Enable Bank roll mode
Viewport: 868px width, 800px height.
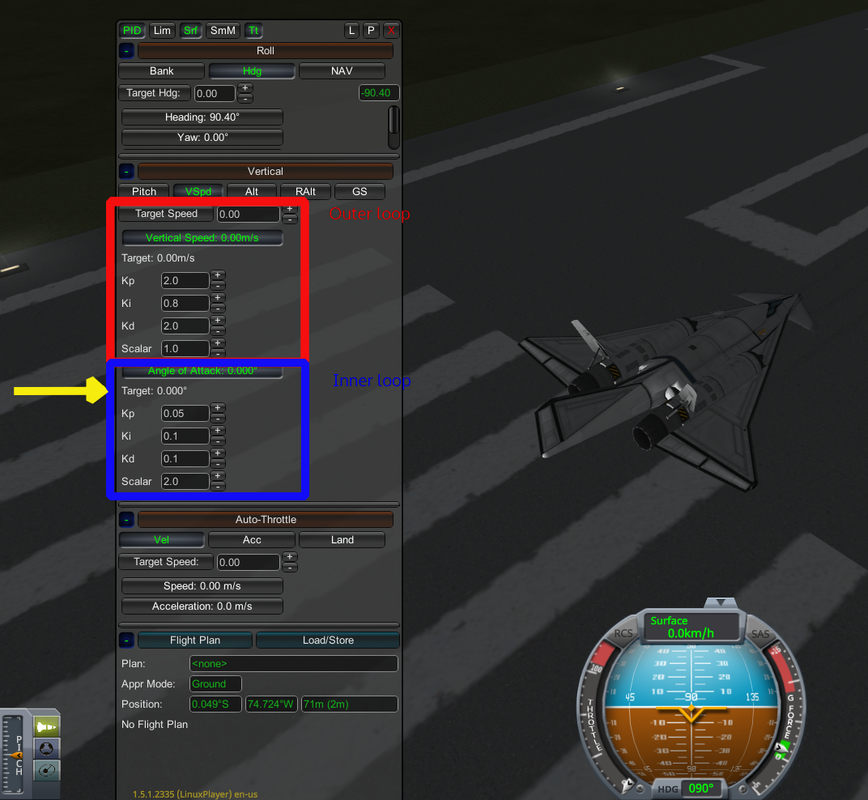162,71
